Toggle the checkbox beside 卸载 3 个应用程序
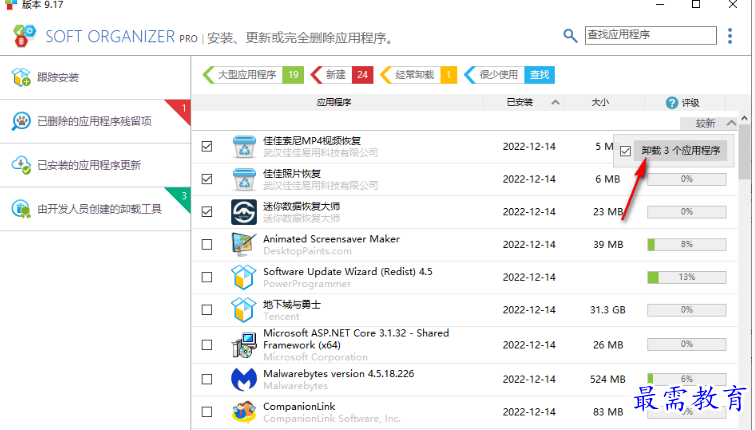 pyautogui.click(x=625, y=151)
